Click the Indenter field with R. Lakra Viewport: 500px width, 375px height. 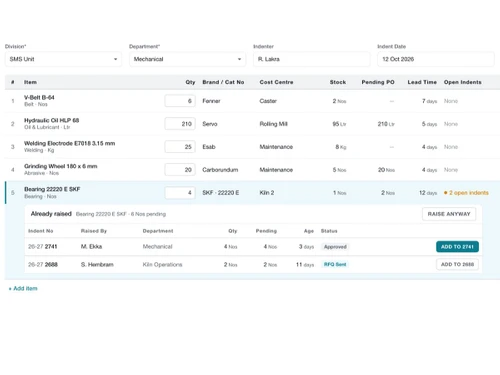pos(312,59)
